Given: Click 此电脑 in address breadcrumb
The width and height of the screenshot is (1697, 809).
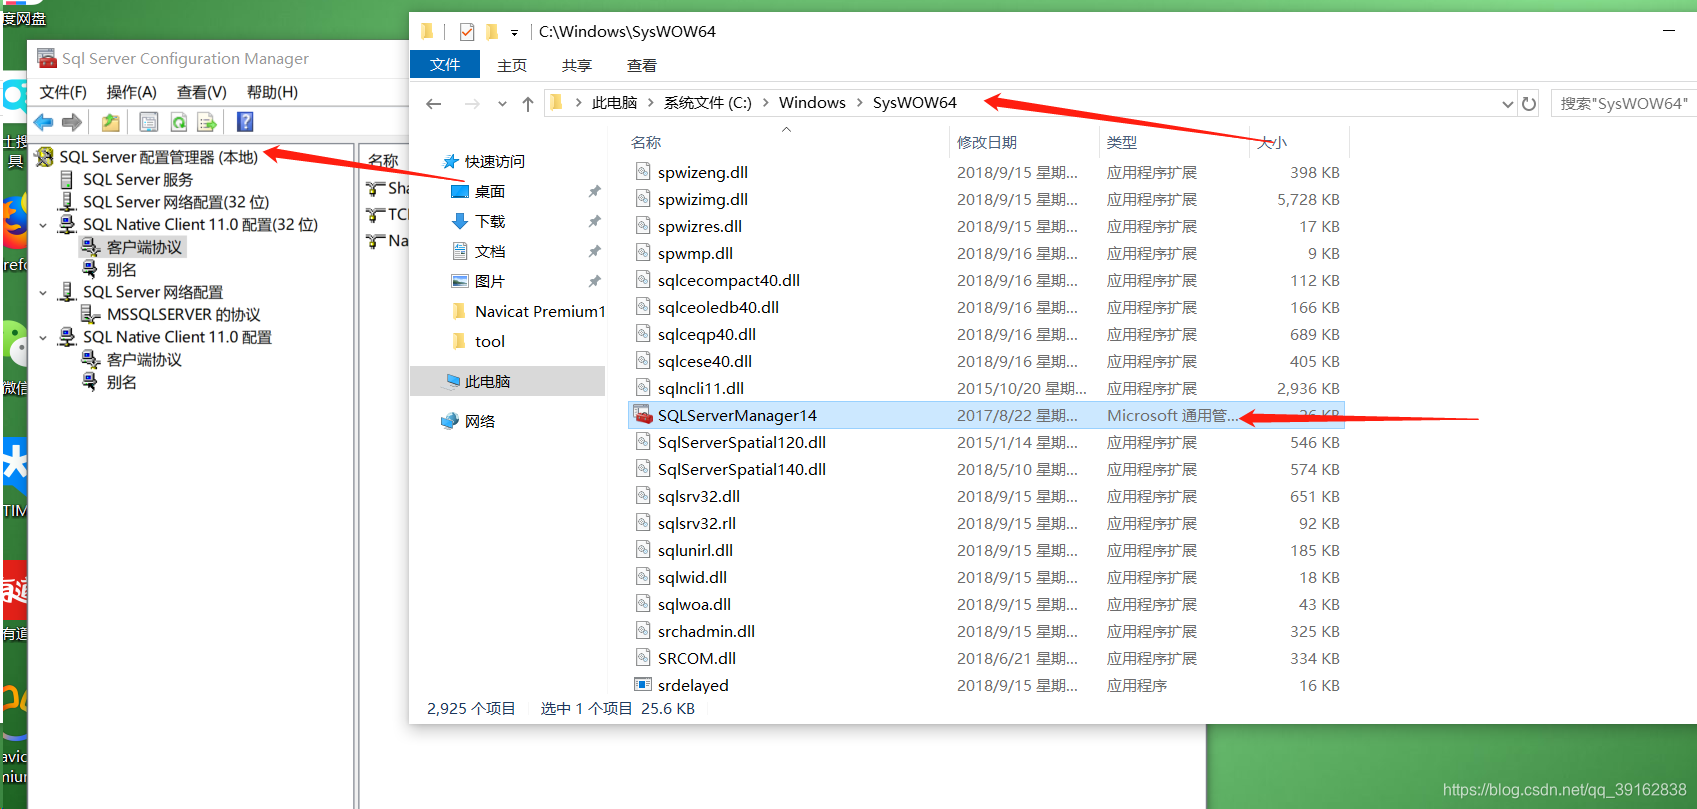Looking at the screenshot, I should click(x=614, y=102).
